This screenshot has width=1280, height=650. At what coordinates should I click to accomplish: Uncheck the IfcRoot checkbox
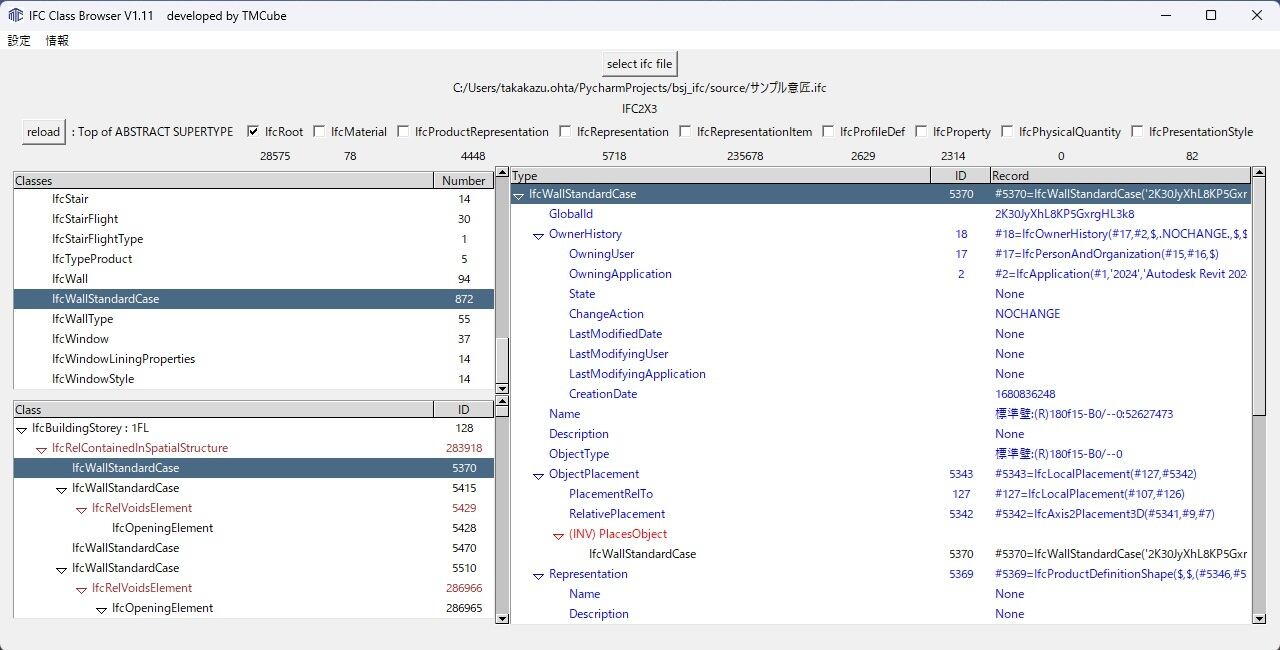[253, 131]
